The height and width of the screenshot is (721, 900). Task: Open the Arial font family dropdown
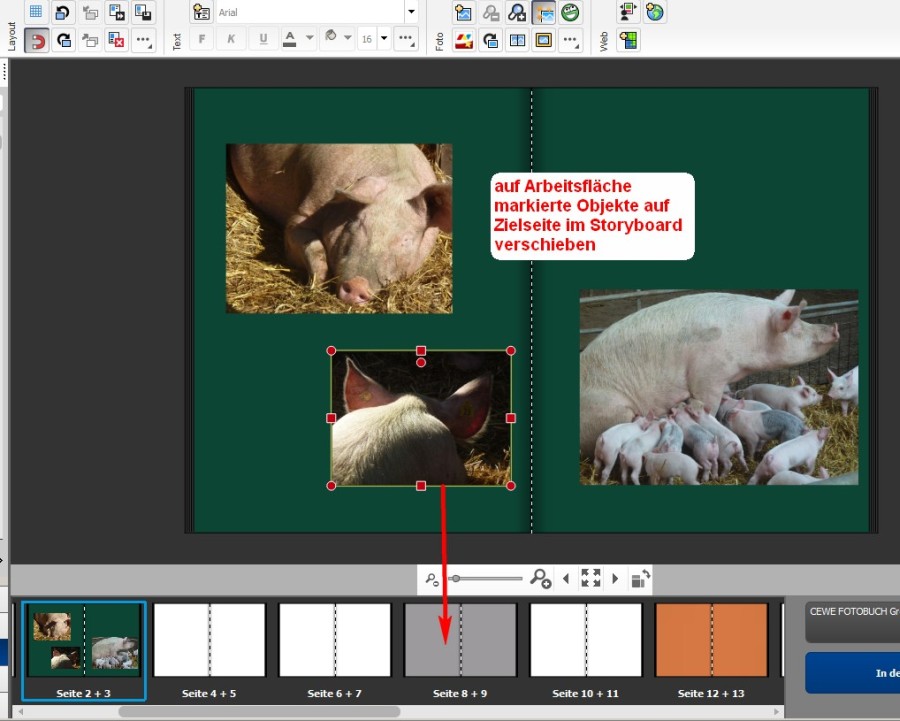(411, 12)
